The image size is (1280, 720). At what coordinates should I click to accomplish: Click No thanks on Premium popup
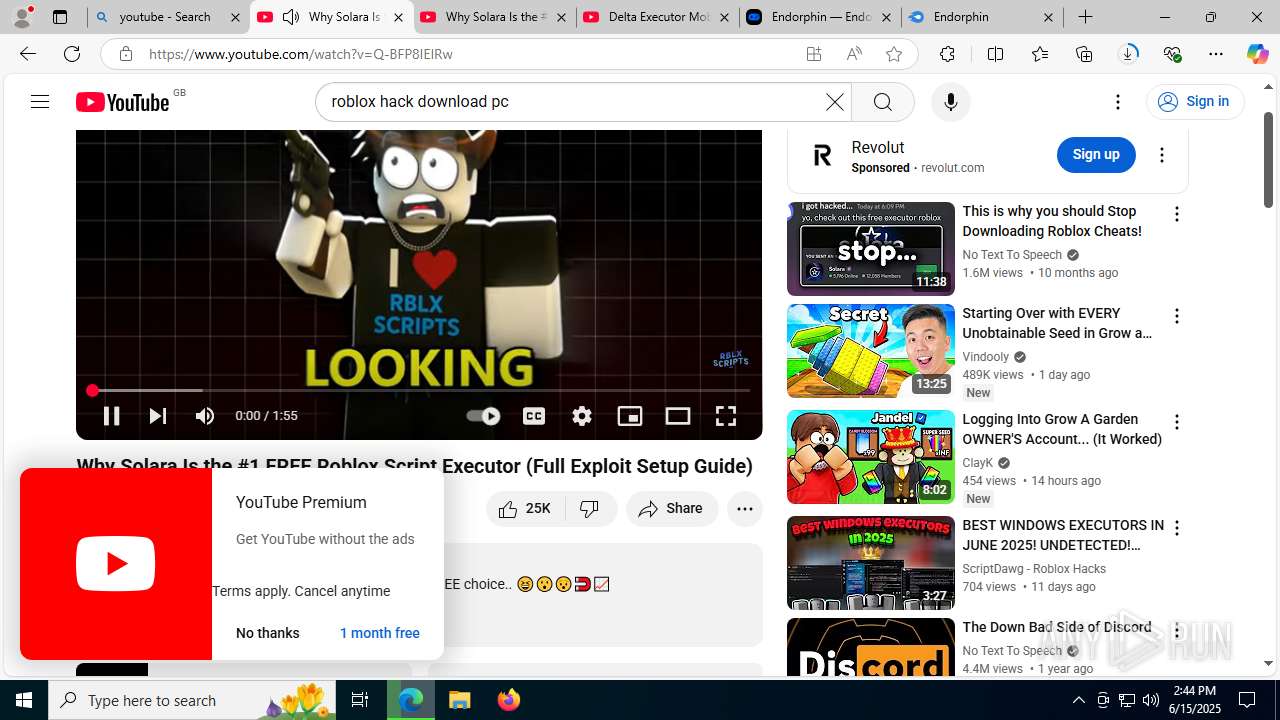coord(268,633)
